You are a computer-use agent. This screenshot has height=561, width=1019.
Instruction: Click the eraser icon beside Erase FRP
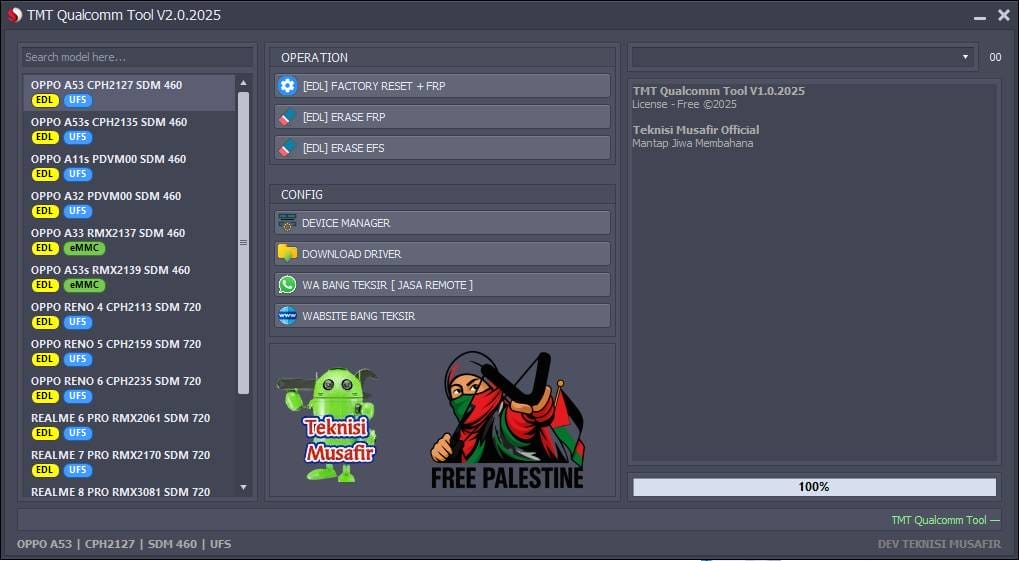pyautogui.click(x=288, y=117)
